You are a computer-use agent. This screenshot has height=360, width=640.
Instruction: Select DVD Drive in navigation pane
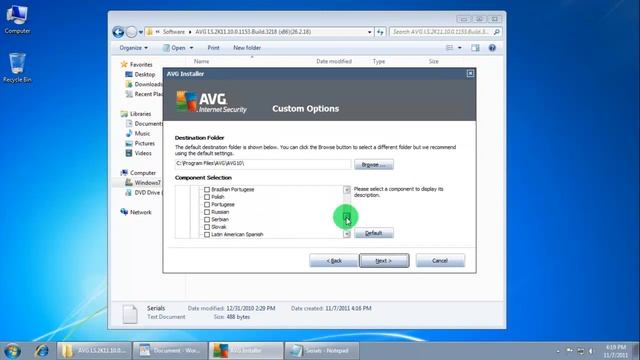pos(144,192)
